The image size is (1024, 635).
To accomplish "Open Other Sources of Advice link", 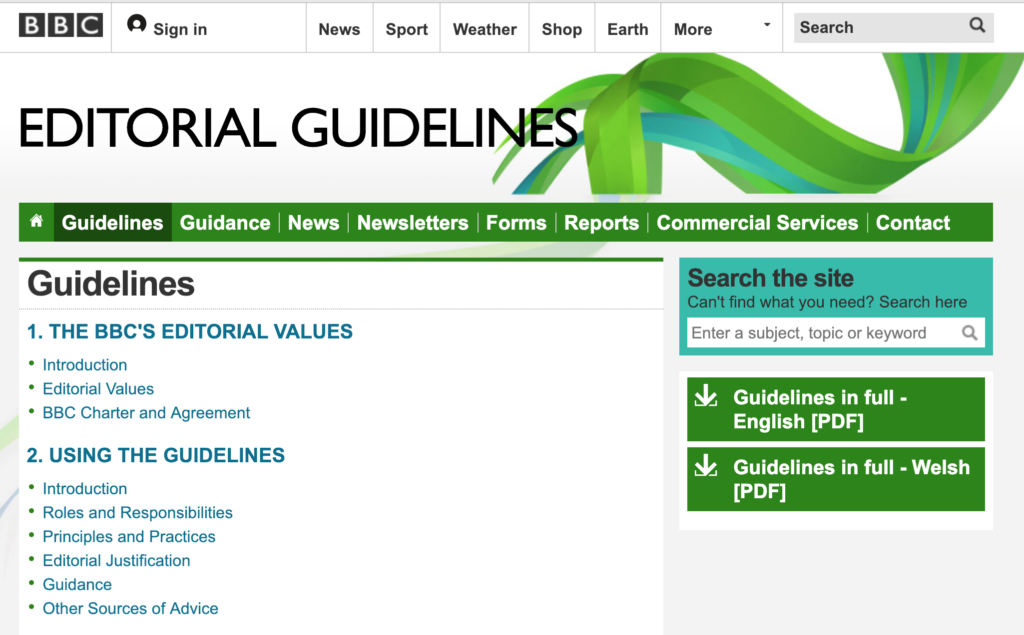I will click(x=131, y=608).
